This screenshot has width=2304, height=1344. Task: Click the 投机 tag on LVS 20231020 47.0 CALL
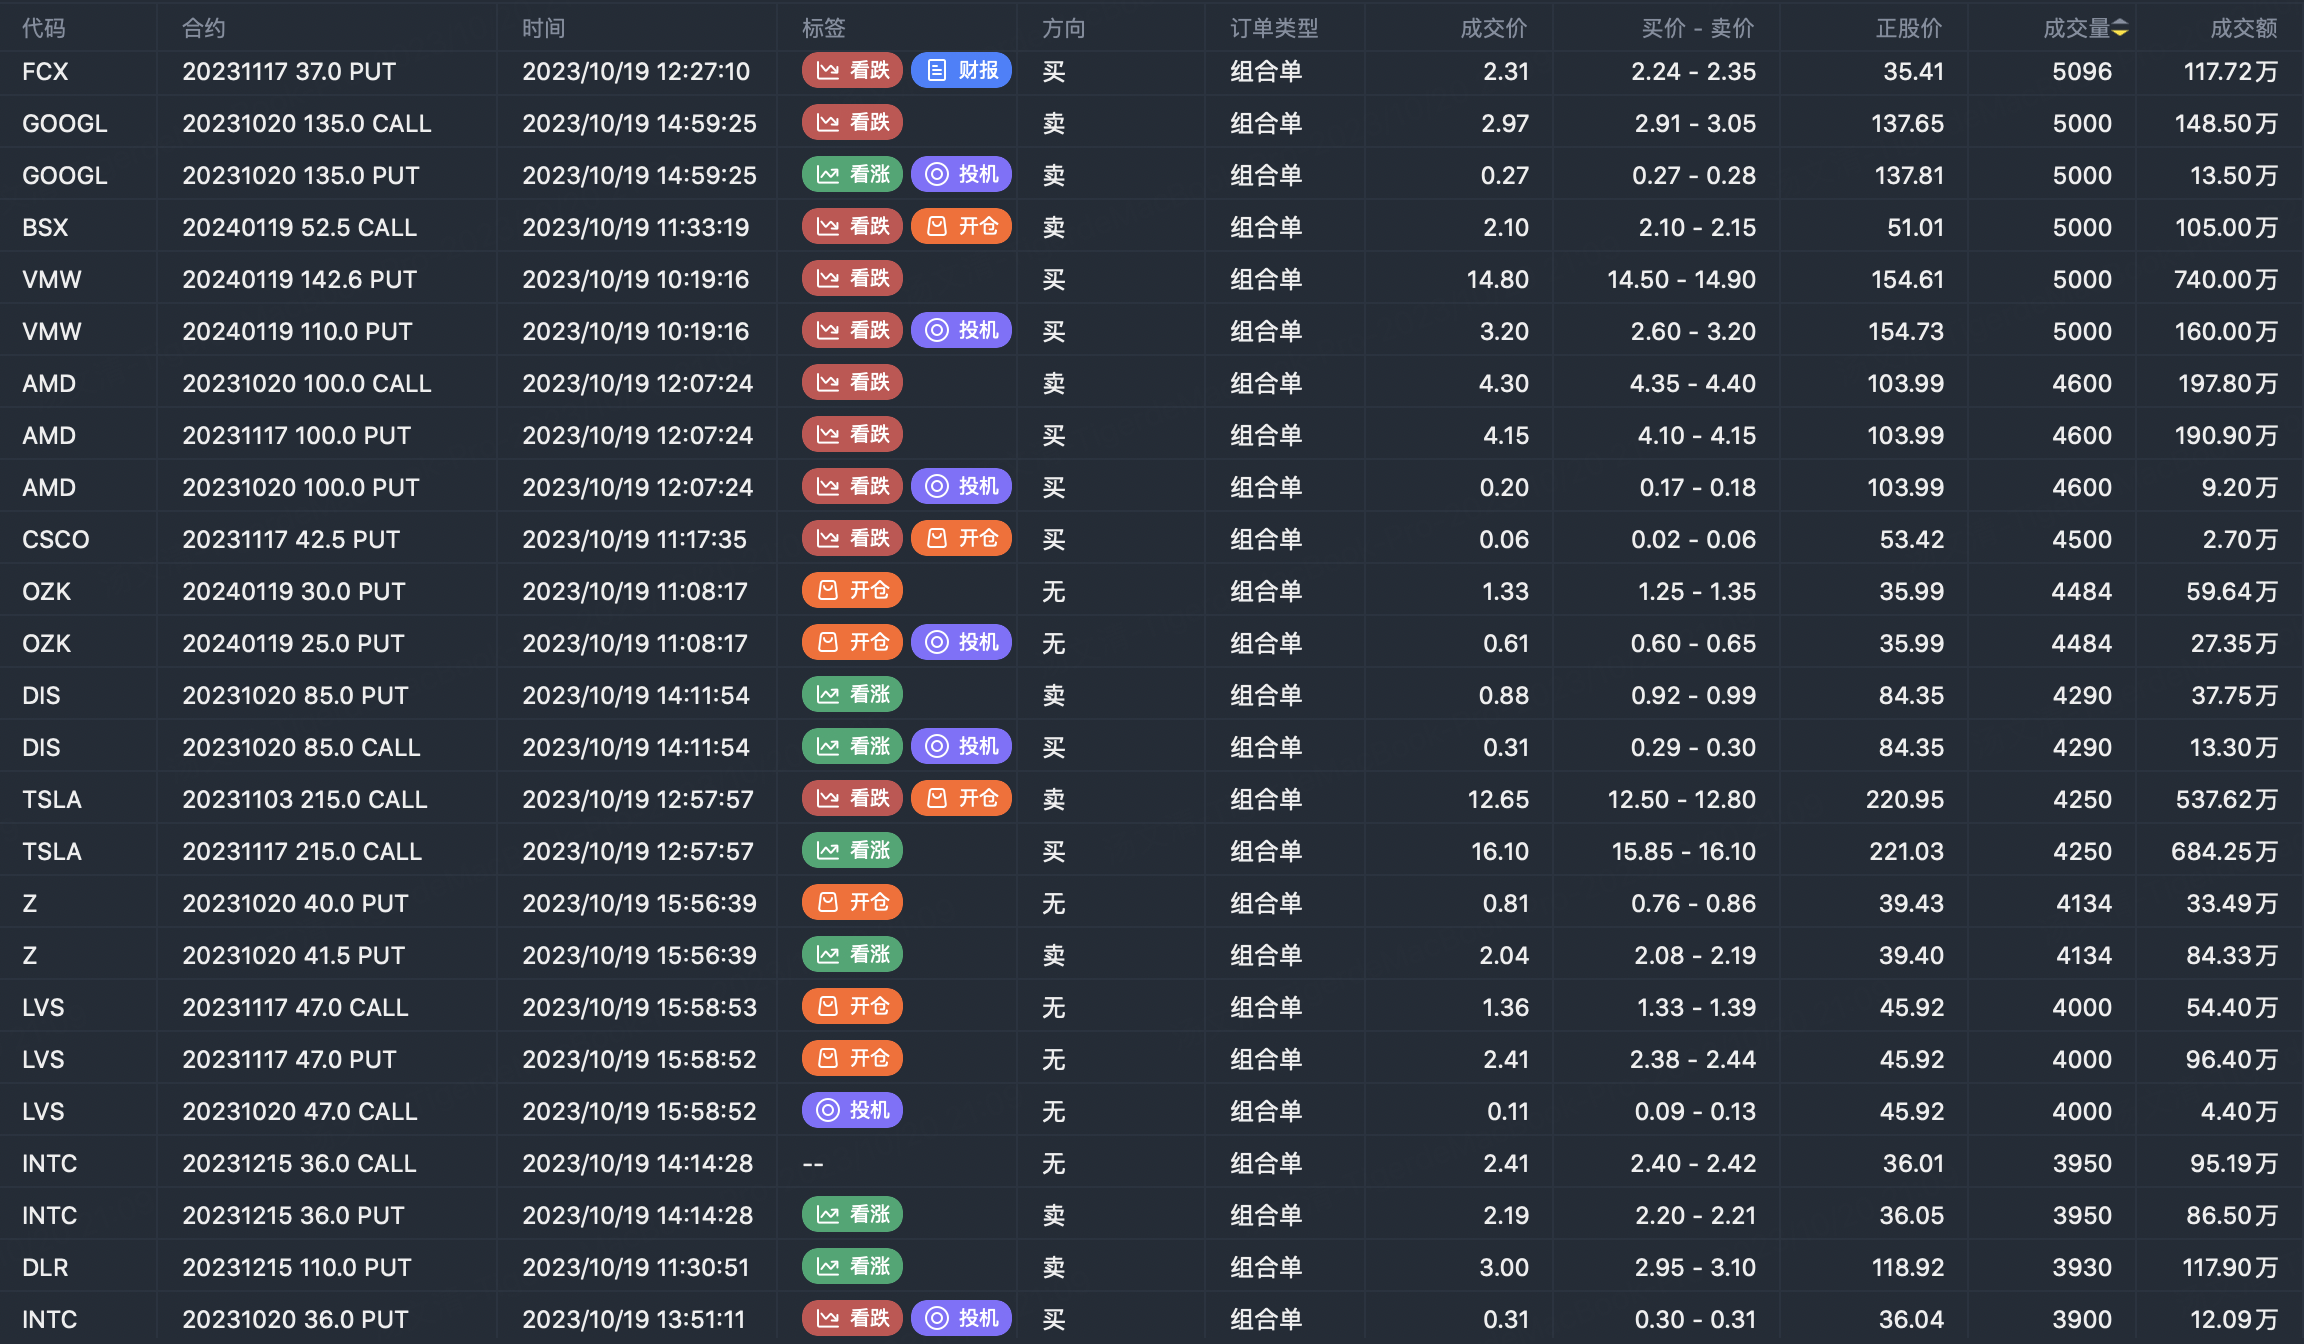coord(852,1111)
